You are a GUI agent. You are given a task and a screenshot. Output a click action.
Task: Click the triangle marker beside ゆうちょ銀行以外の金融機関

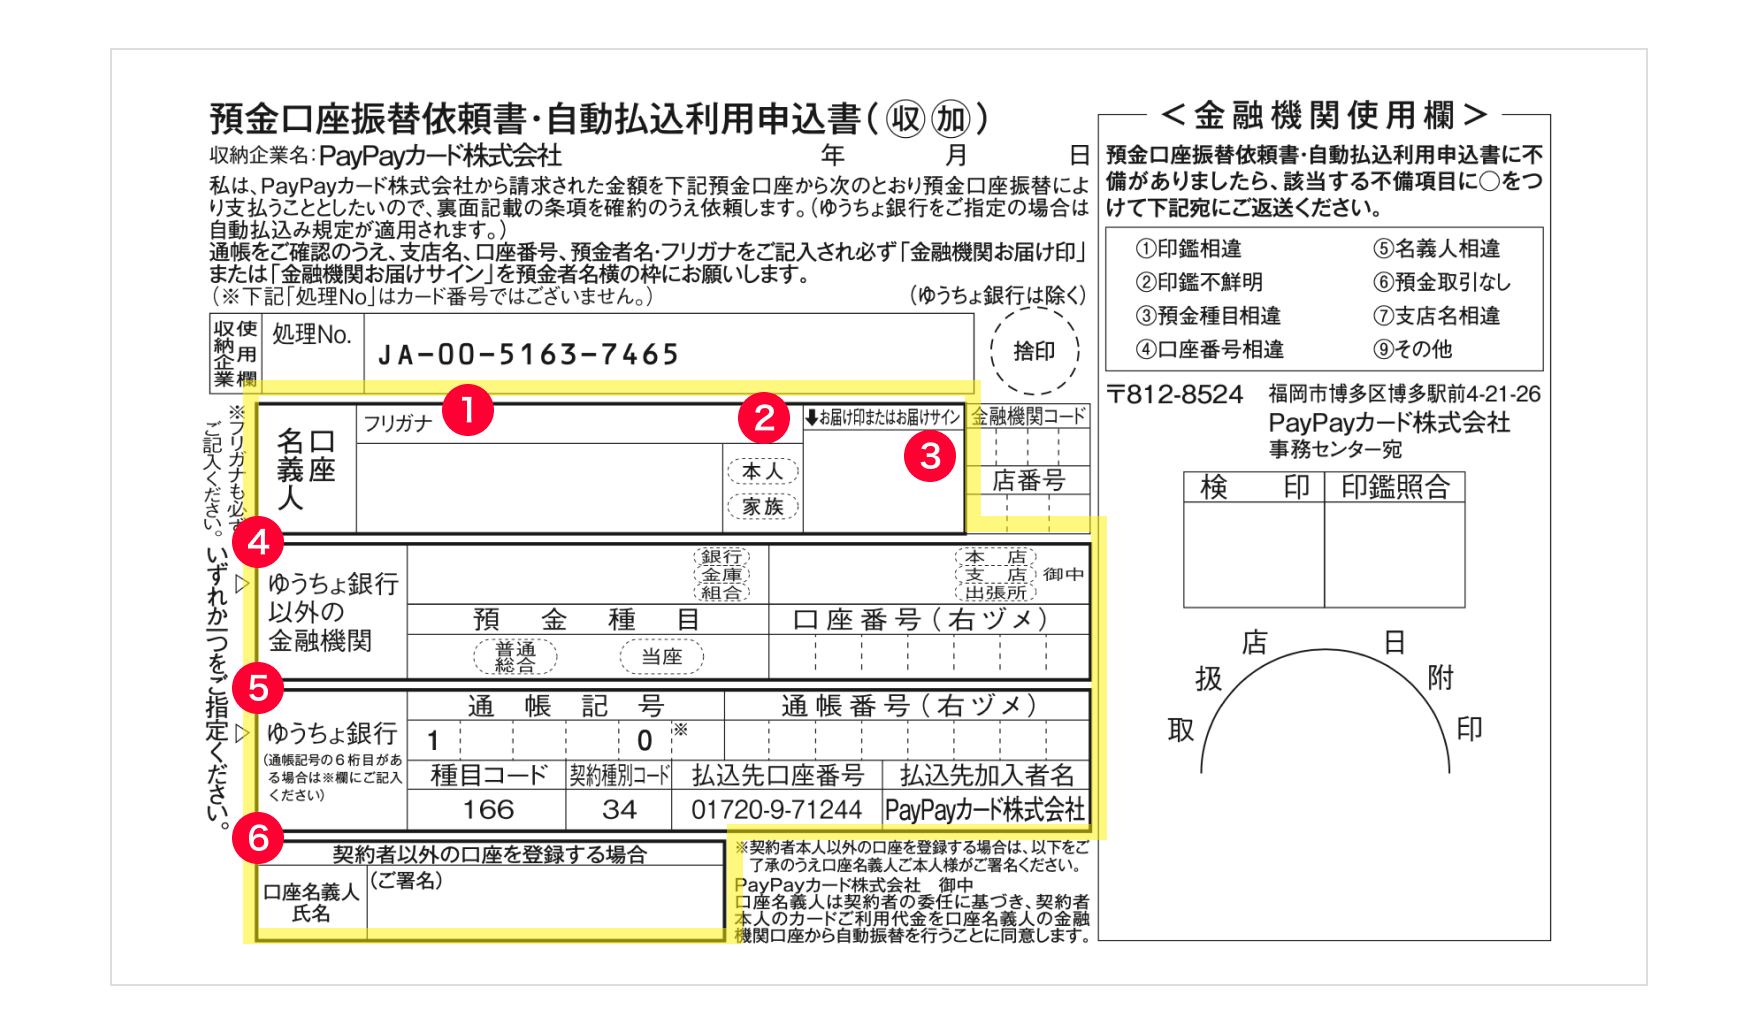pyautogui.click(x=241, y=583)
